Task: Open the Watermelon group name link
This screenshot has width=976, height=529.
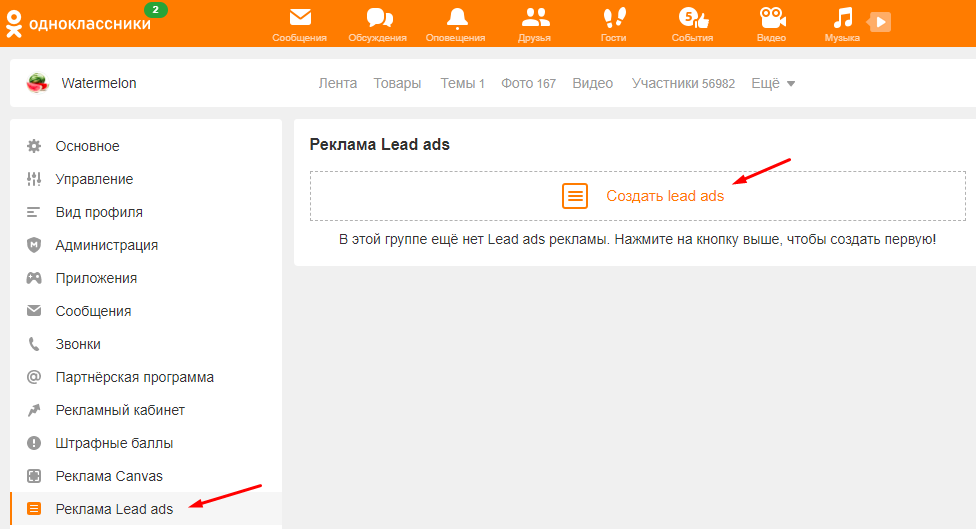Action: [99, 83]
